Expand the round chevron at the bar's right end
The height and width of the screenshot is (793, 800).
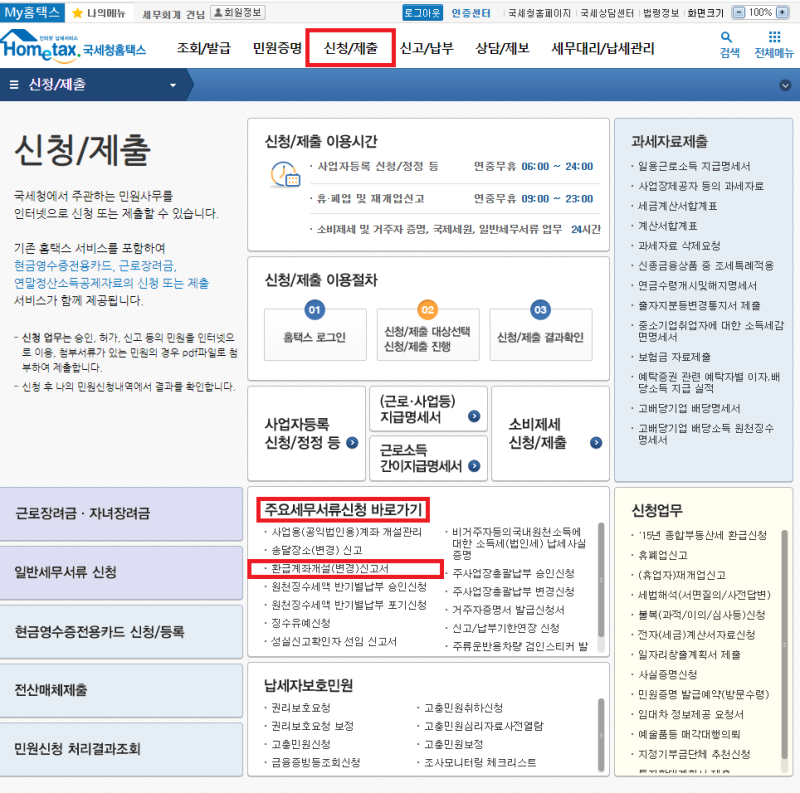point(785,85)
